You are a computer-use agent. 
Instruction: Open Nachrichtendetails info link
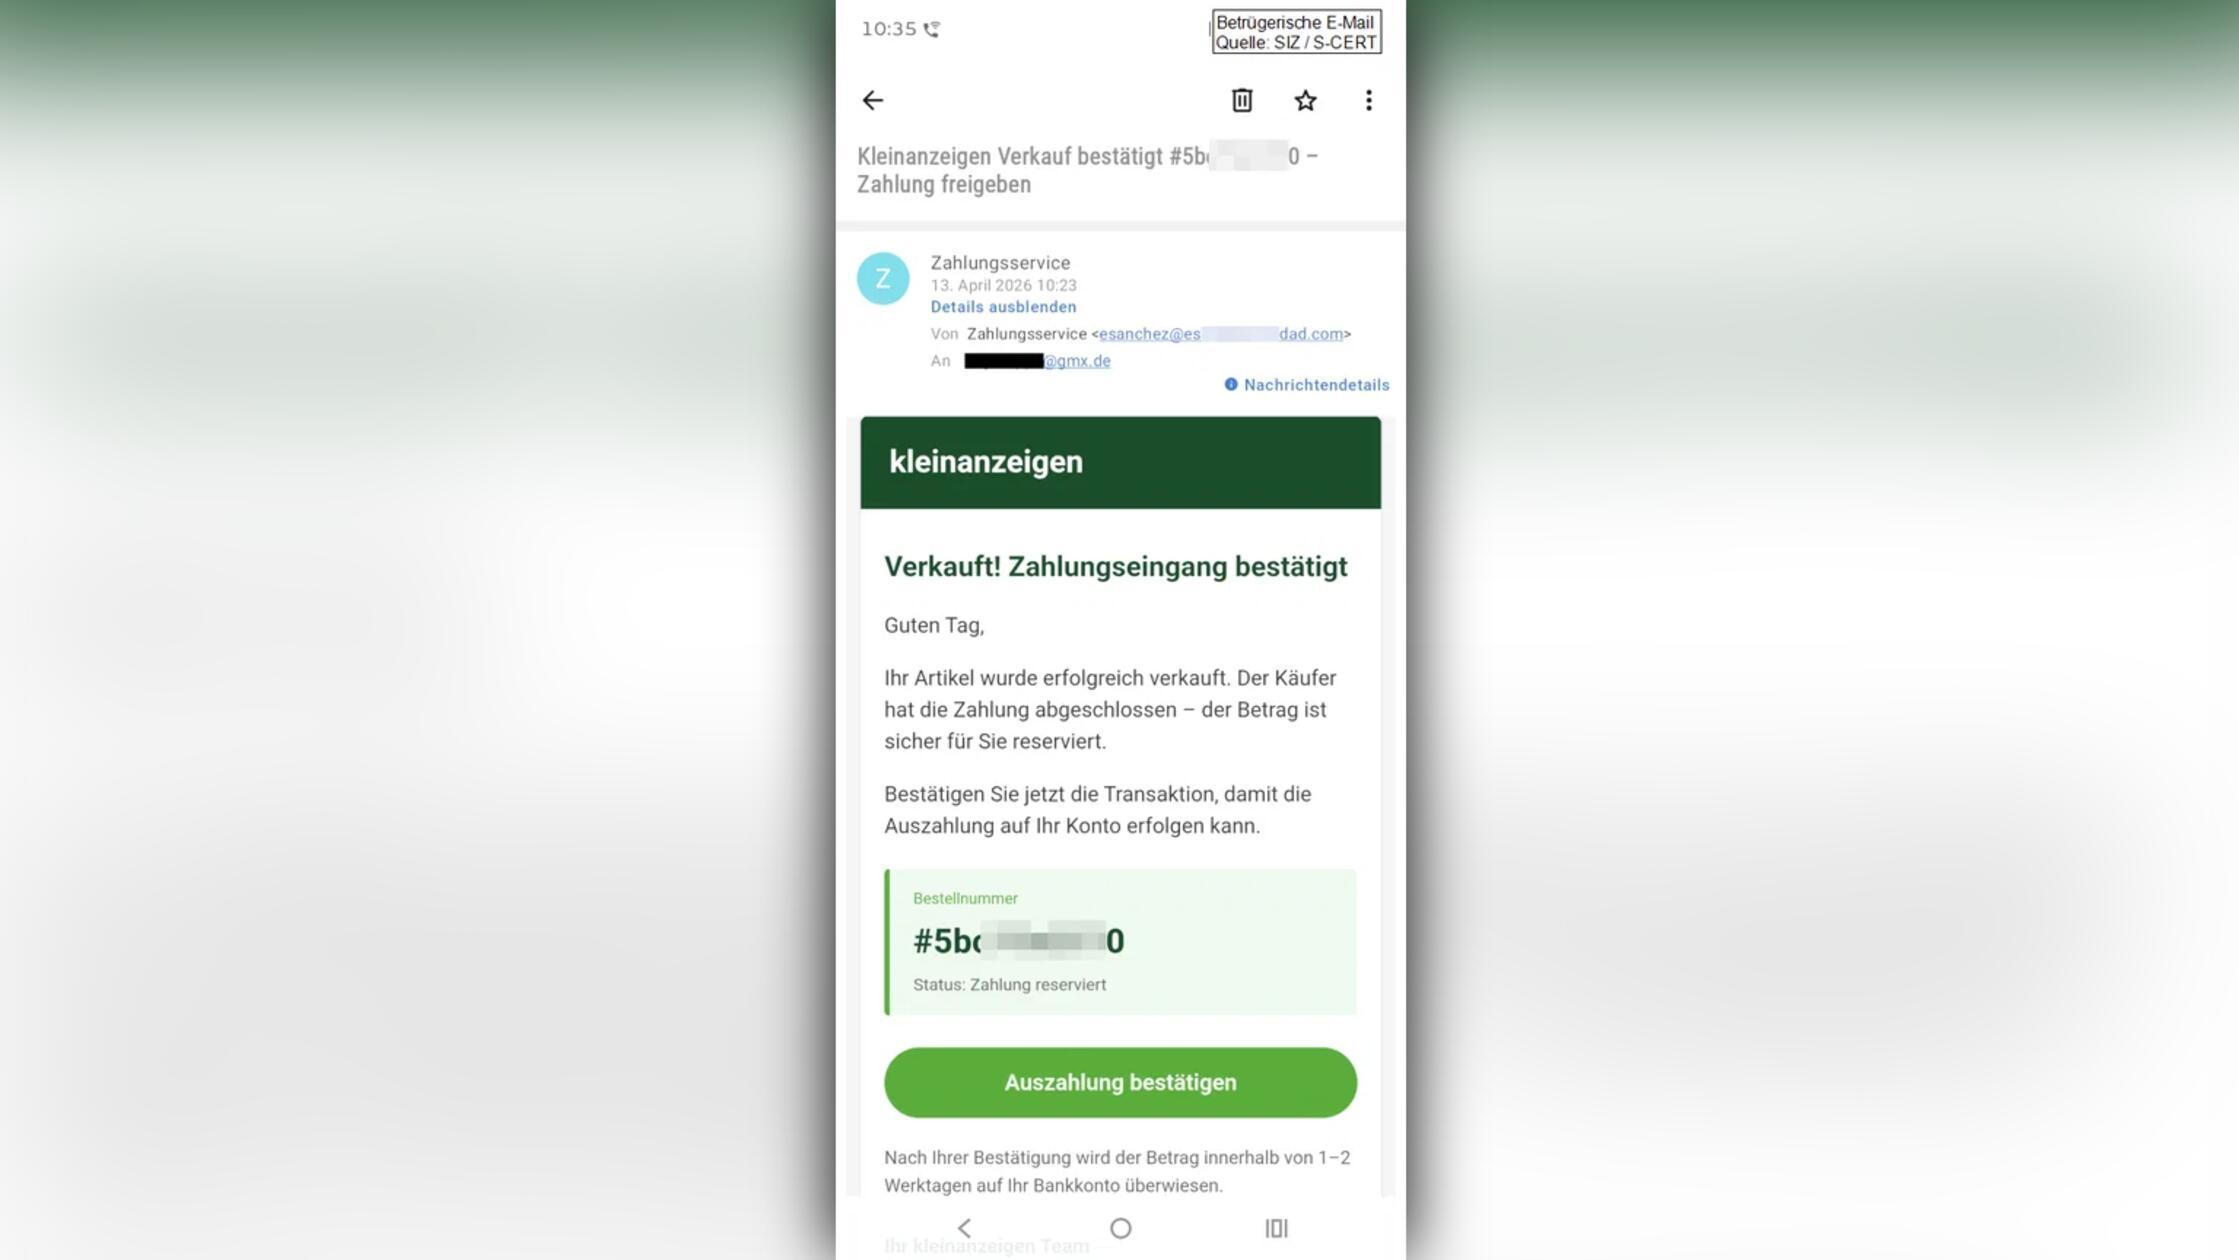[1306, 385]
